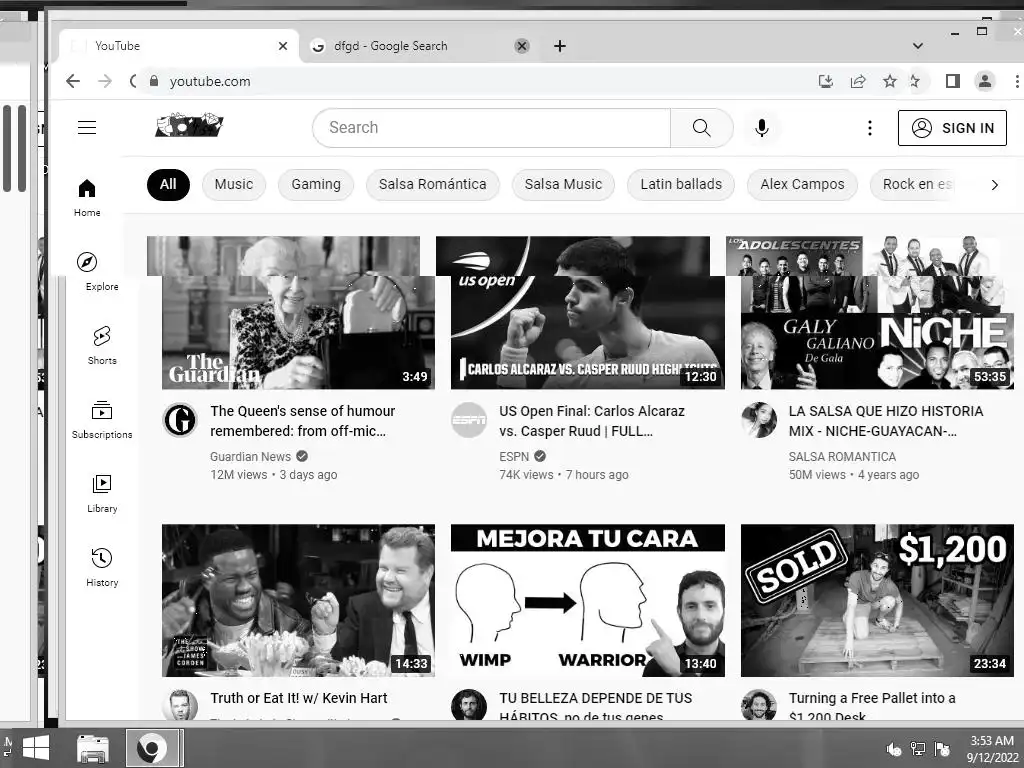Open the SOLD $1,200 pallet thumbnail
Screen dimensions: 1024x768
click(877, 600)
